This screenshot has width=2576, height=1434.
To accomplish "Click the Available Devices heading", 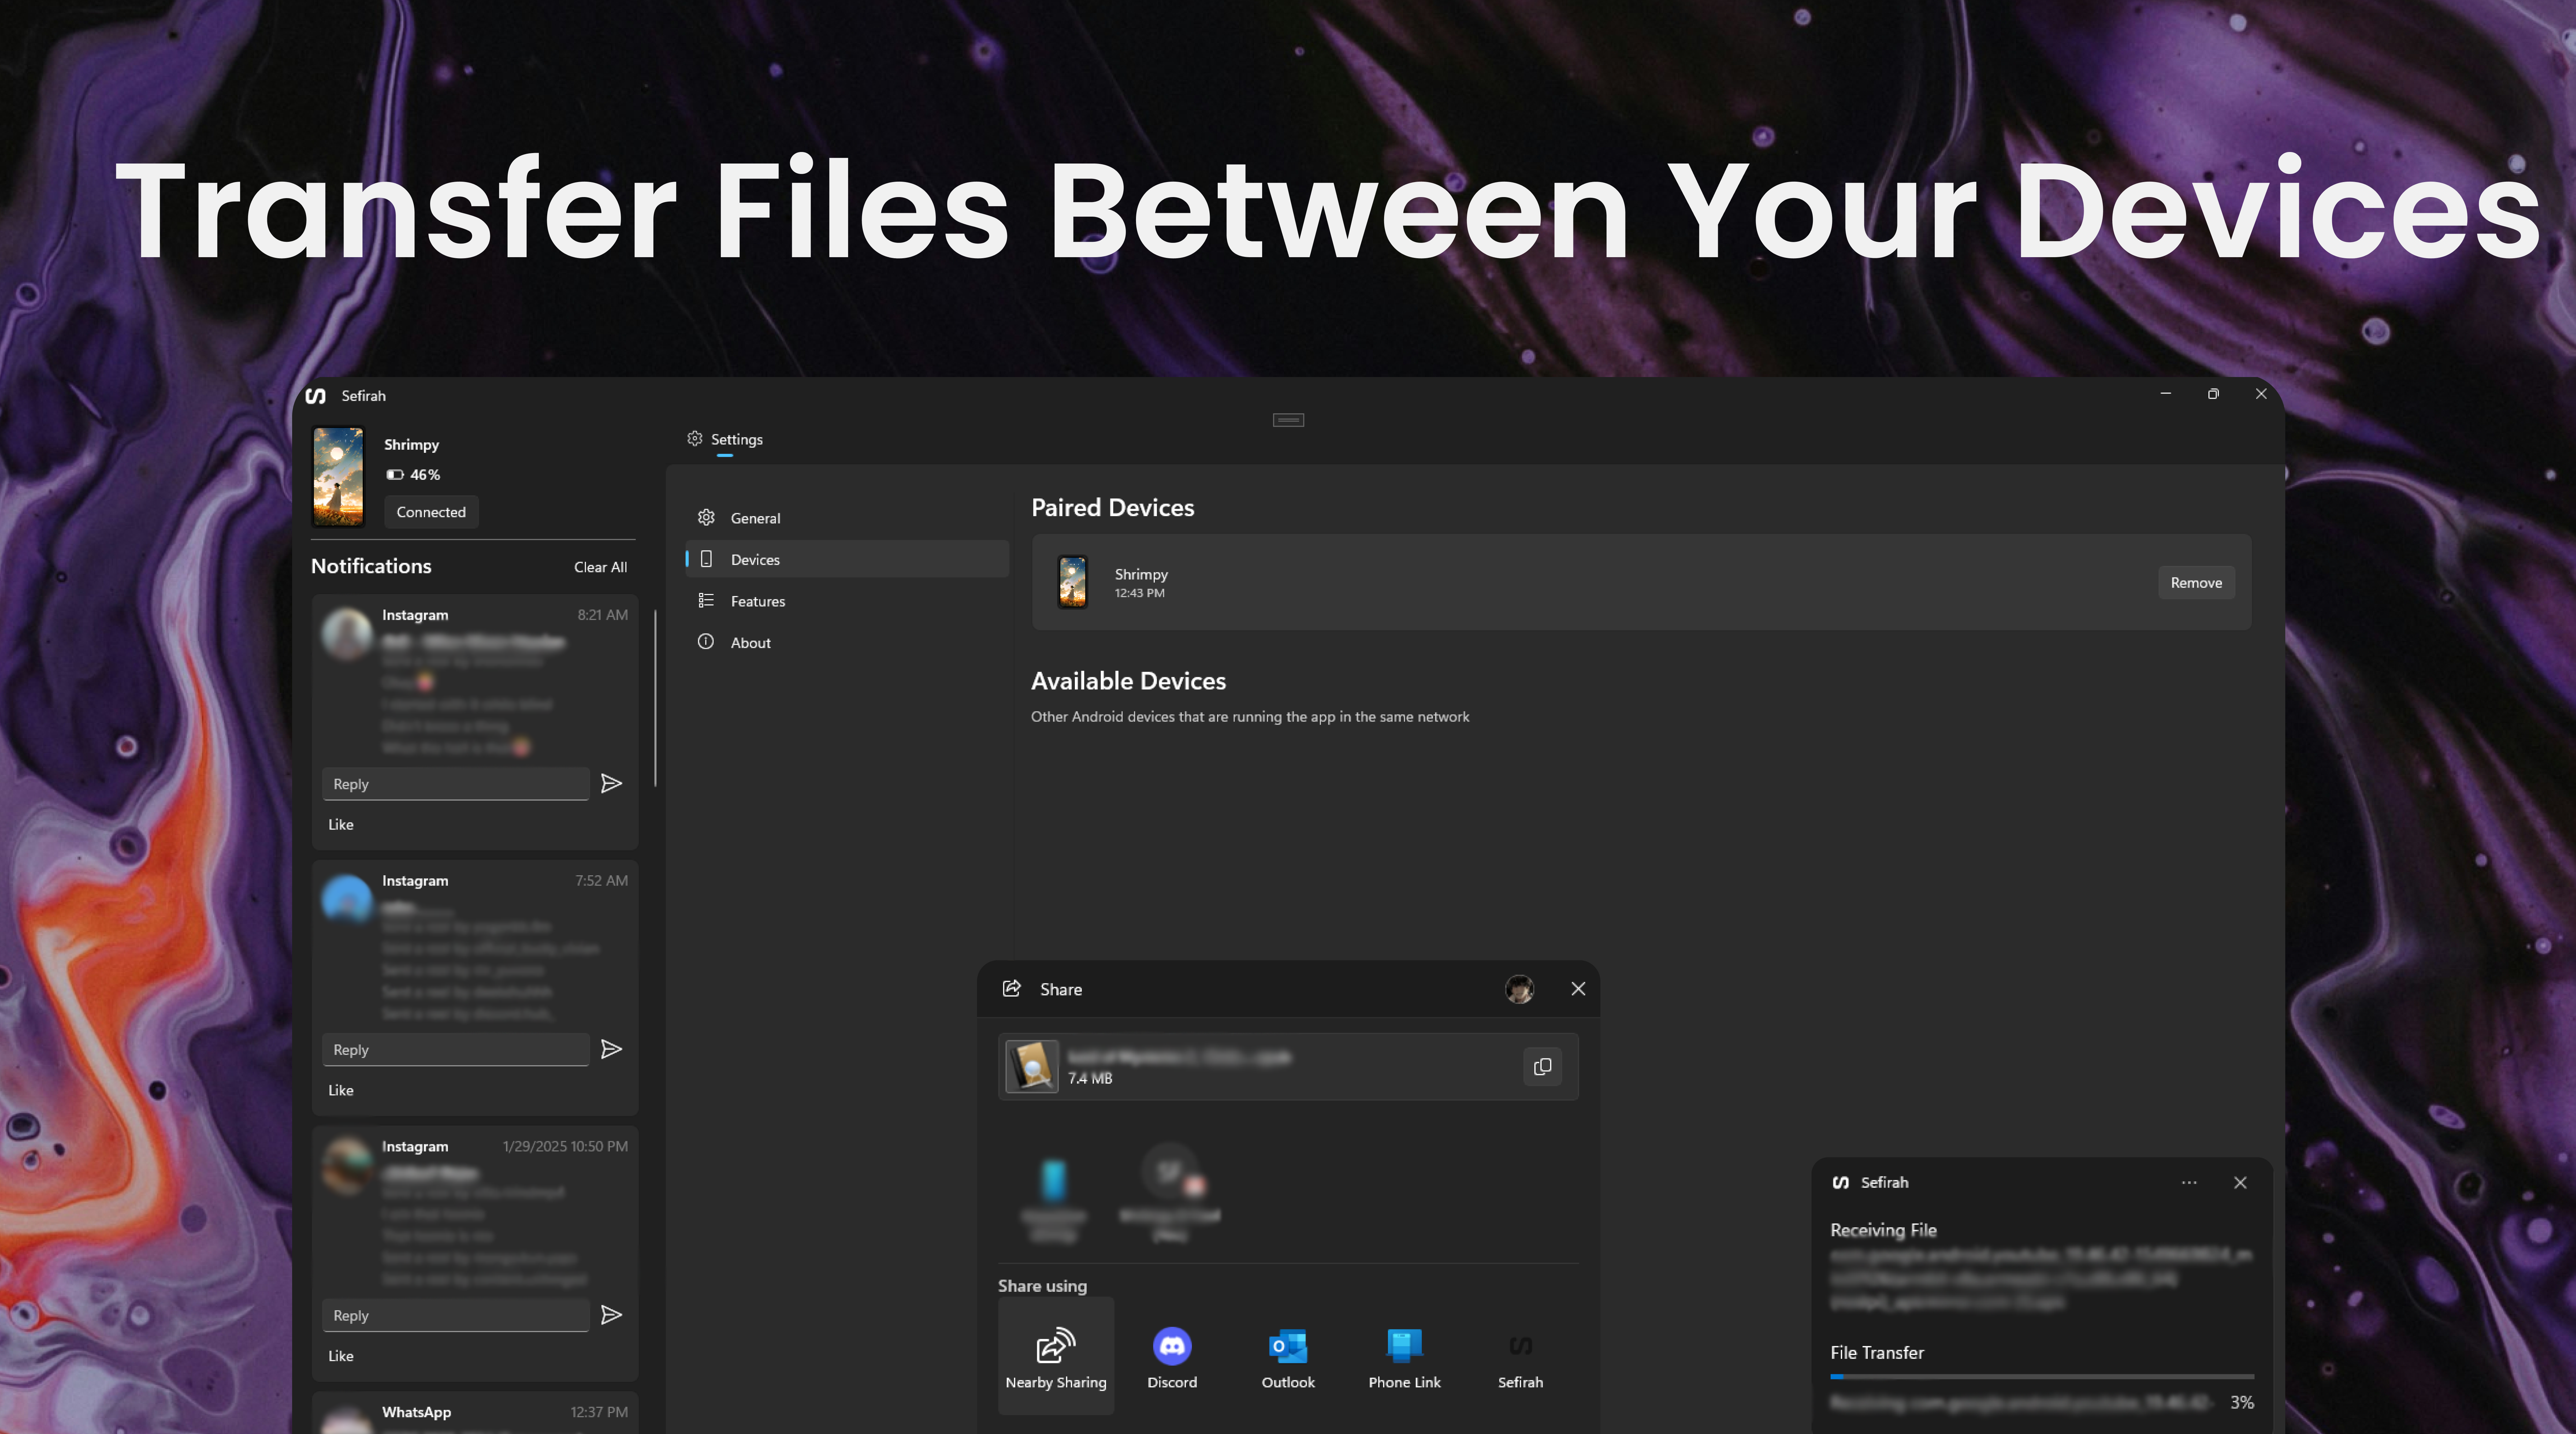I will [x=1128, y=681].
